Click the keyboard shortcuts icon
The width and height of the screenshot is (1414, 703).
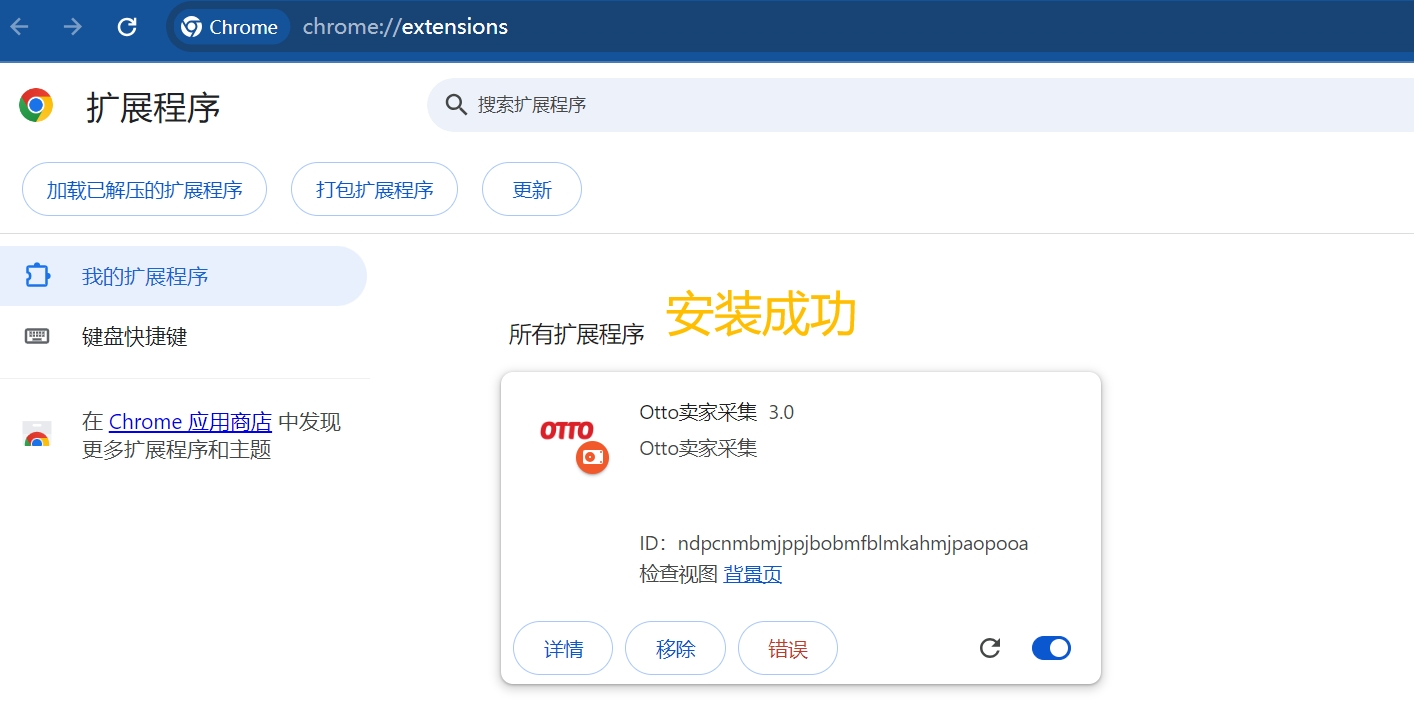[x=37, y=336]
